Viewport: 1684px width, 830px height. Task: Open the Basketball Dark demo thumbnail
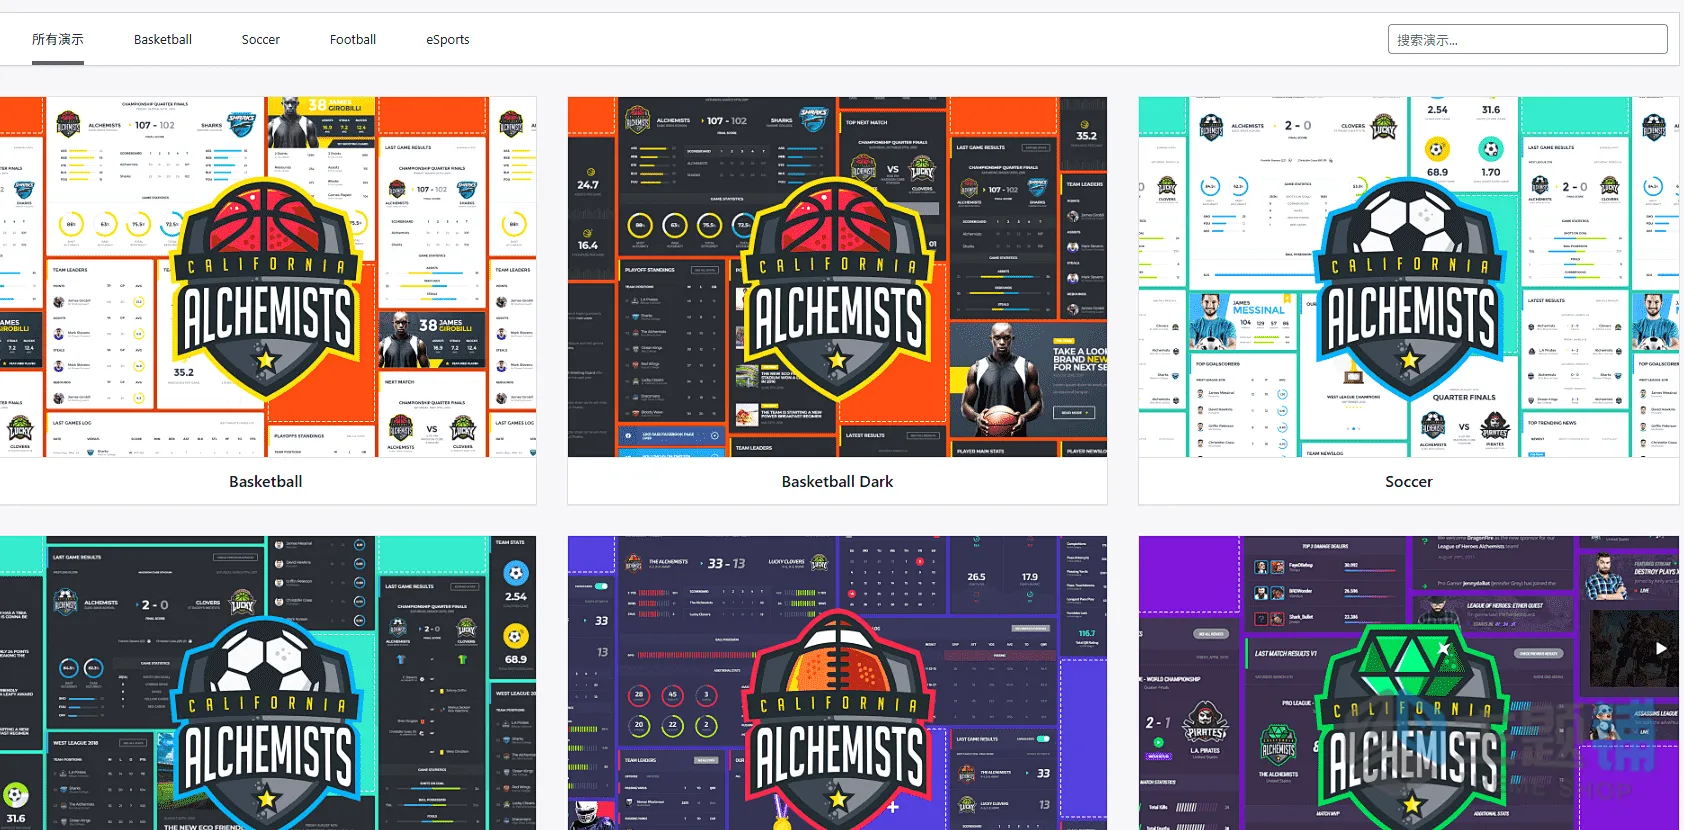[837, 277]
